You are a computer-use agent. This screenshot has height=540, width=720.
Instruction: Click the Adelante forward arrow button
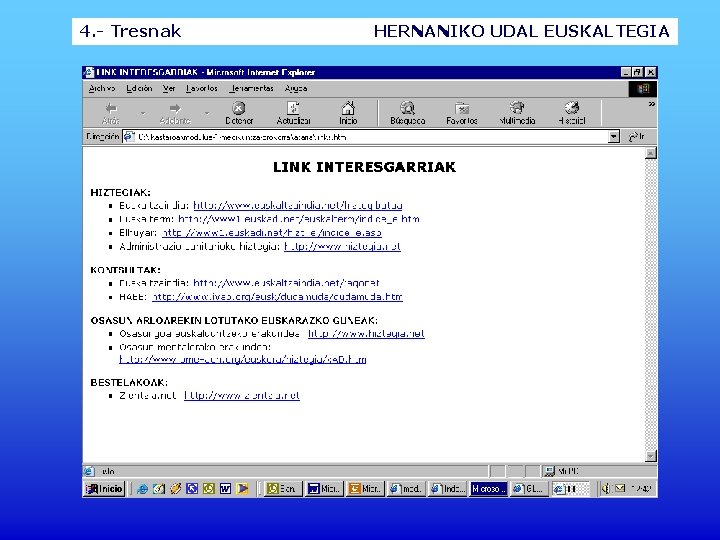click(x=175, y=113)
